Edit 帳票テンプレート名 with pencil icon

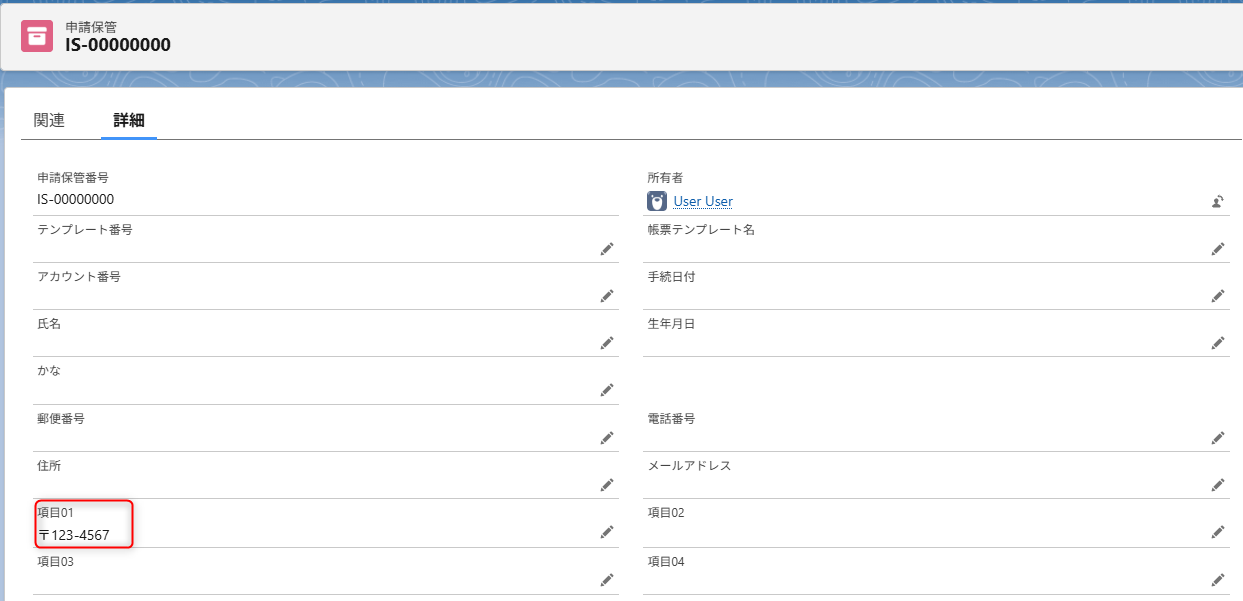point(1217,249)
